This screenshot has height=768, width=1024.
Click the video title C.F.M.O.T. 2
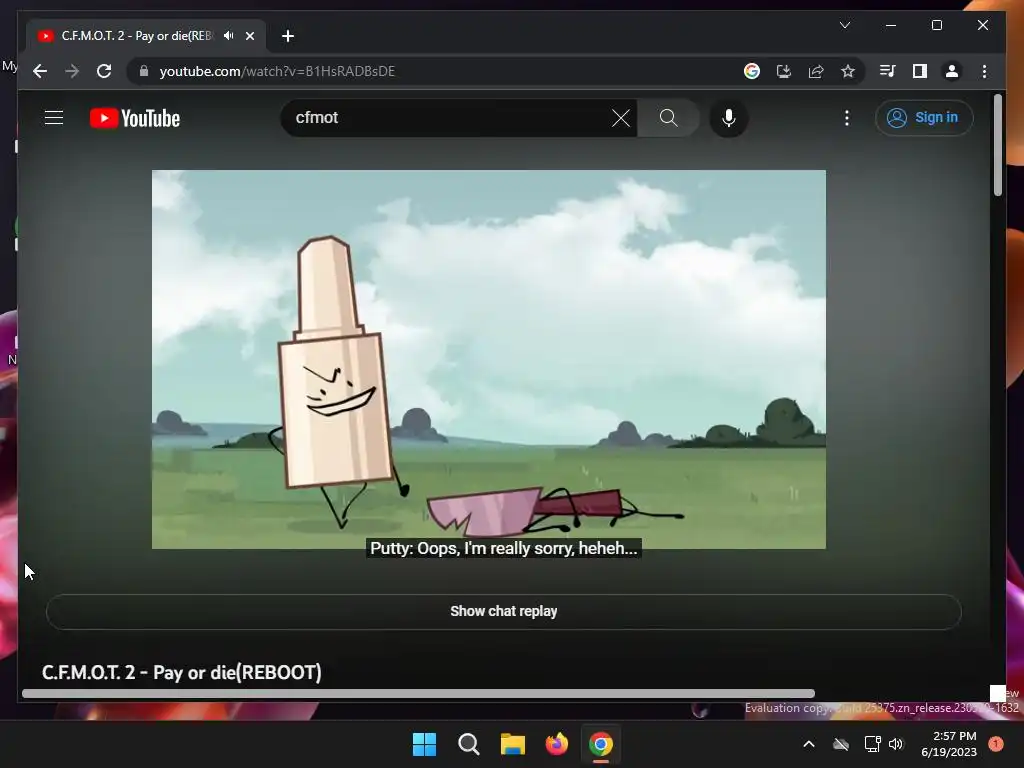(x=182, y=672)
